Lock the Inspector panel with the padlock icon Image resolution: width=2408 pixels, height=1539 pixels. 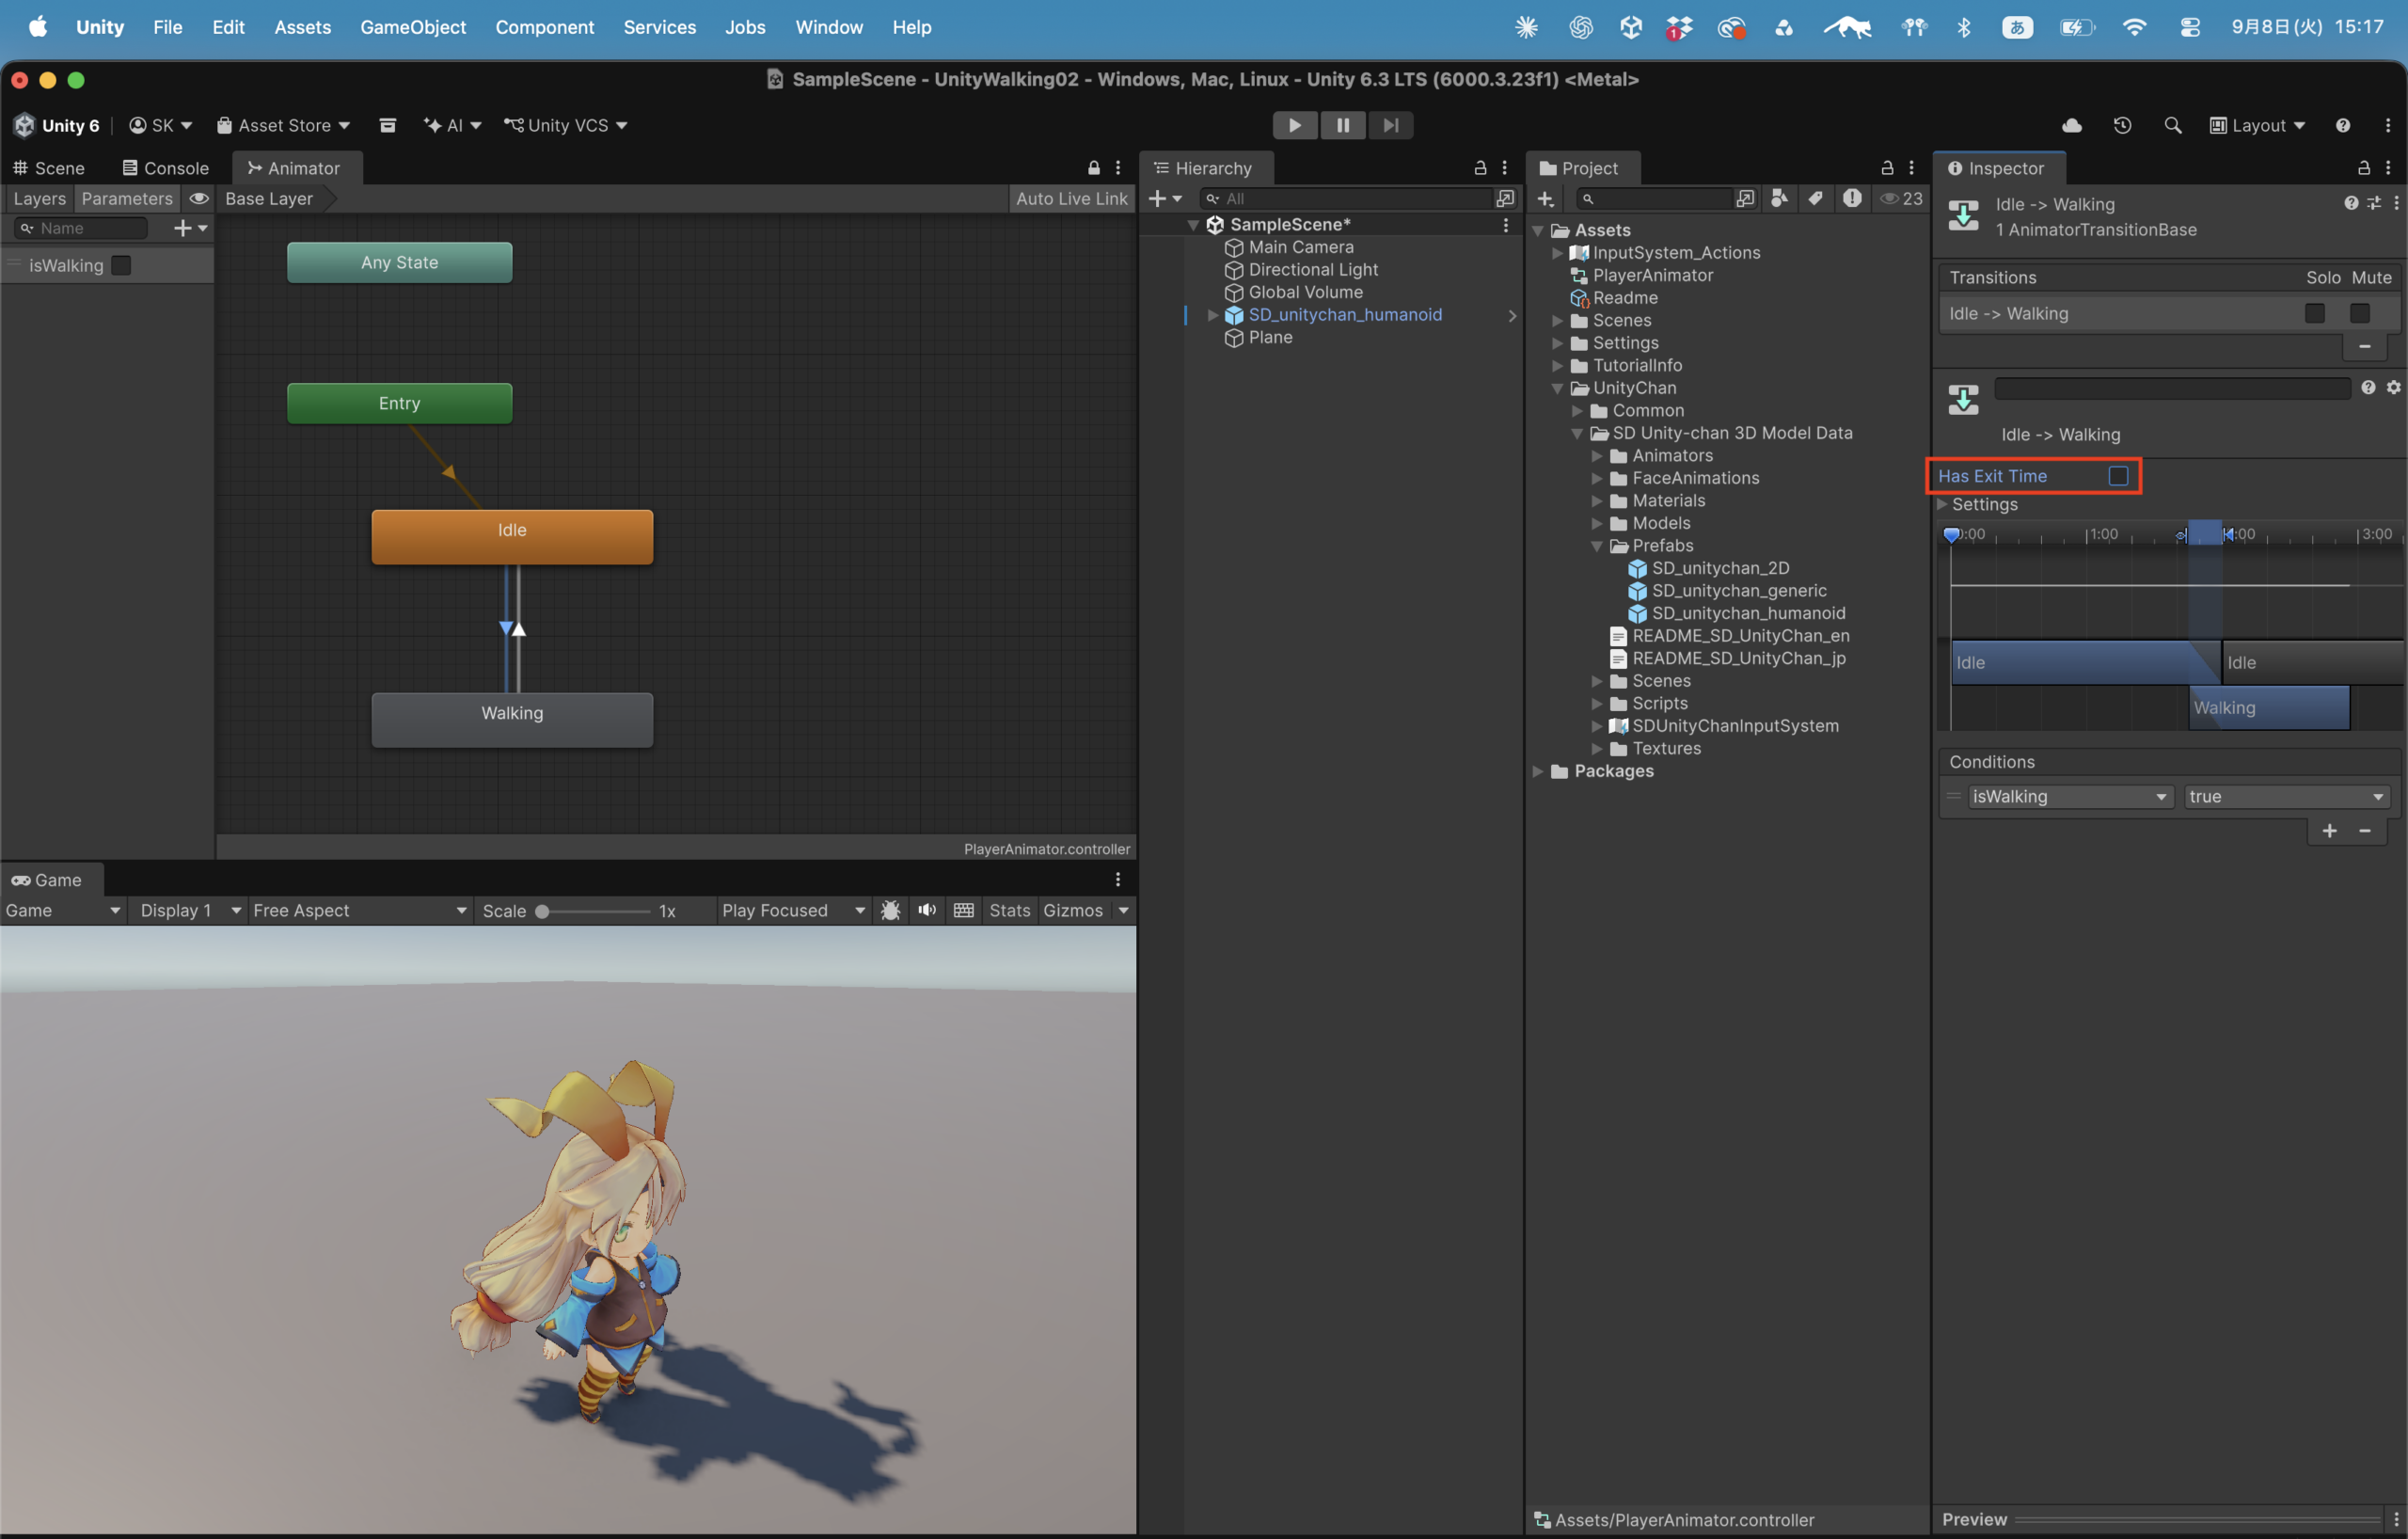[x=2363, y=168]
